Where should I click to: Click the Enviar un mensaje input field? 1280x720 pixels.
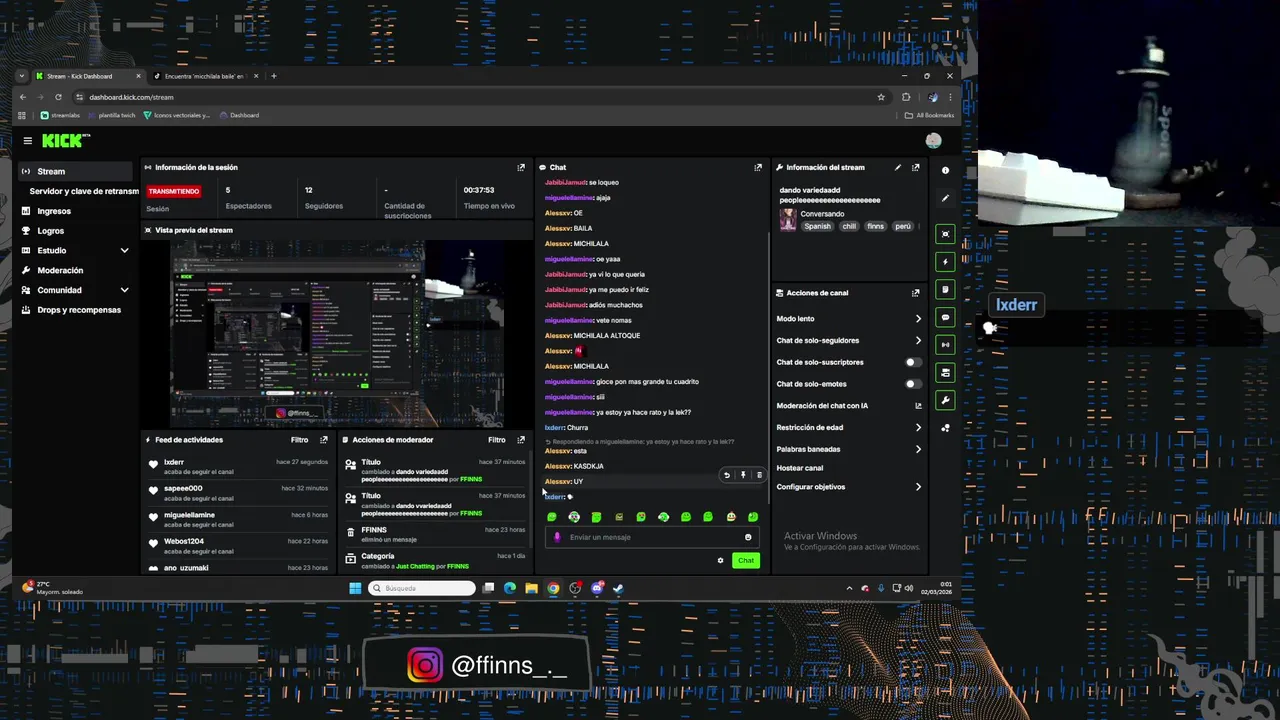pyautogui.click(x=652, y=537)
